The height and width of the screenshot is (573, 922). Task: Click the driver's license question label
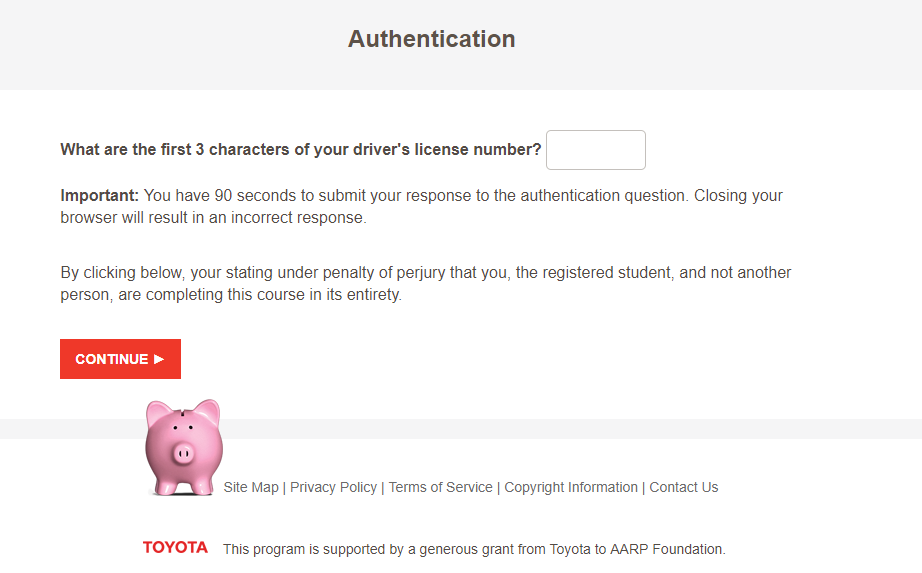coord(300,150)
